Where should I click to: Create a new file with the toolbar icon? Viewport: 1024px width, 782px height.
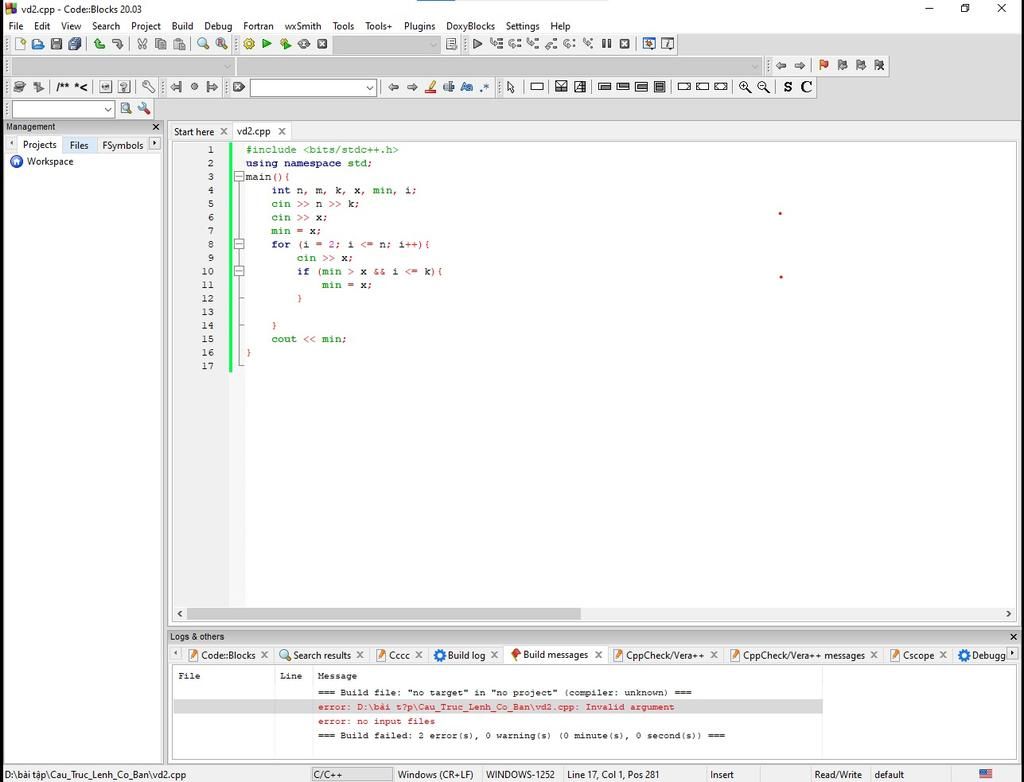pos(20,44)
